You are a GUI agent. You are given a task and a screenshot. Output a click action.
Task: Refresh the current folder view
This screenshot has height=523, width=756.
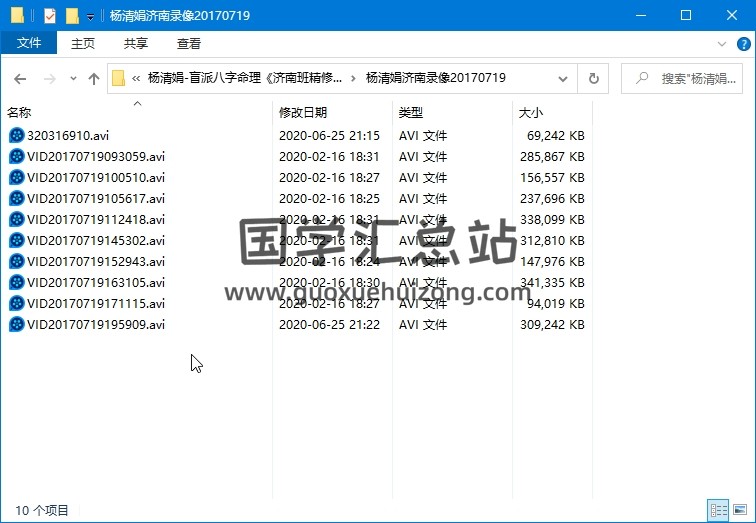coord(594,79)
